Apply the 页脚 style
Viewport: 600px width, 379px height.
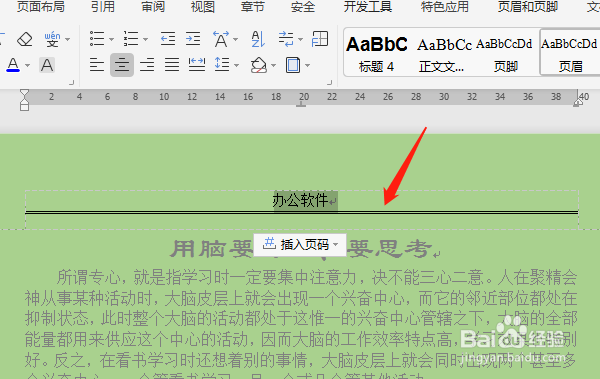click(x=505, y=54)
